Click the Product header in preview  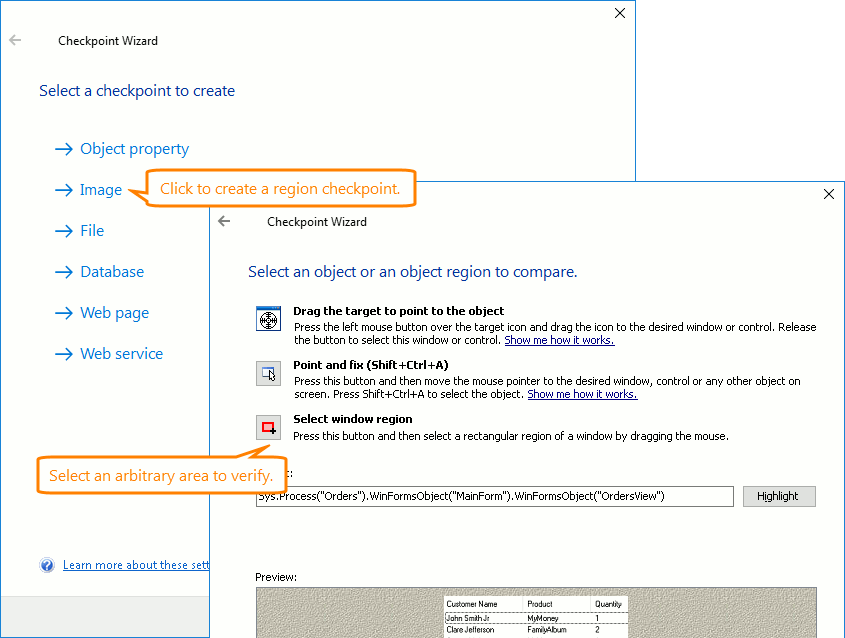click(540, 604)
